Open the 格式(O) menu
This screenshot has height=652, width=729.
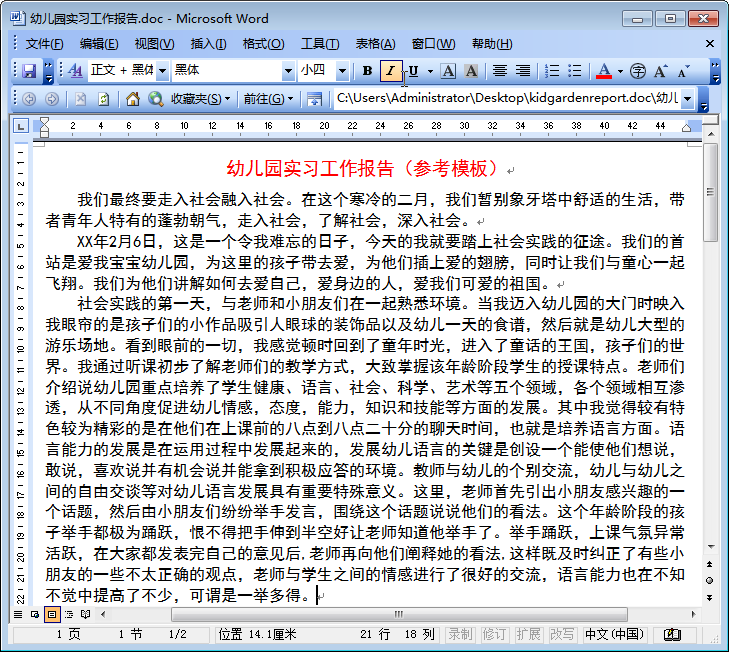click(263, 44)
